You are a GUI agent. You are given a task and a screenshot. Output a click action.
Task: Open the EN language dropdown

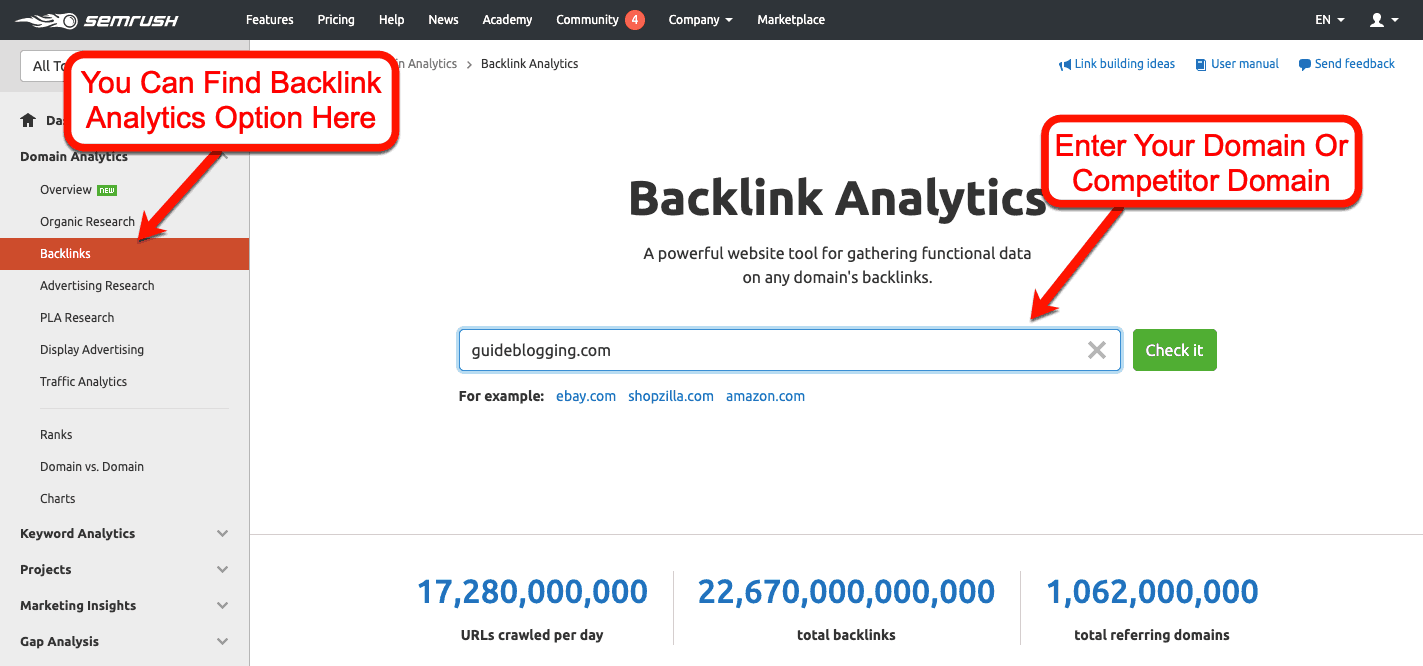point(1329,20)
